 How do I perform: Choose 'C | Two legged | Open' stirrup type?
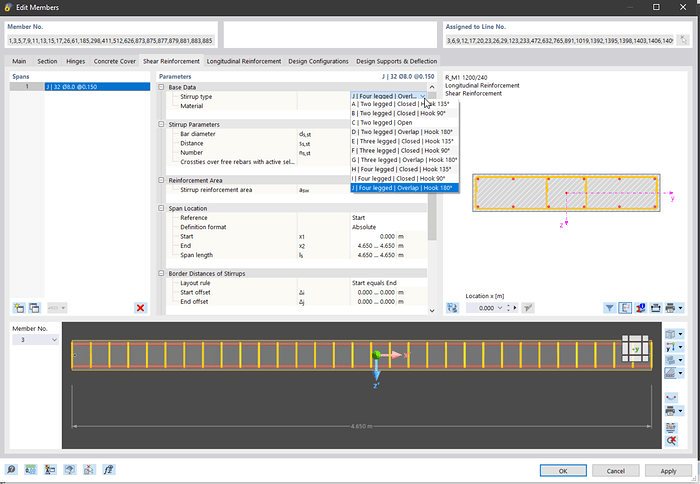(382, 122)
